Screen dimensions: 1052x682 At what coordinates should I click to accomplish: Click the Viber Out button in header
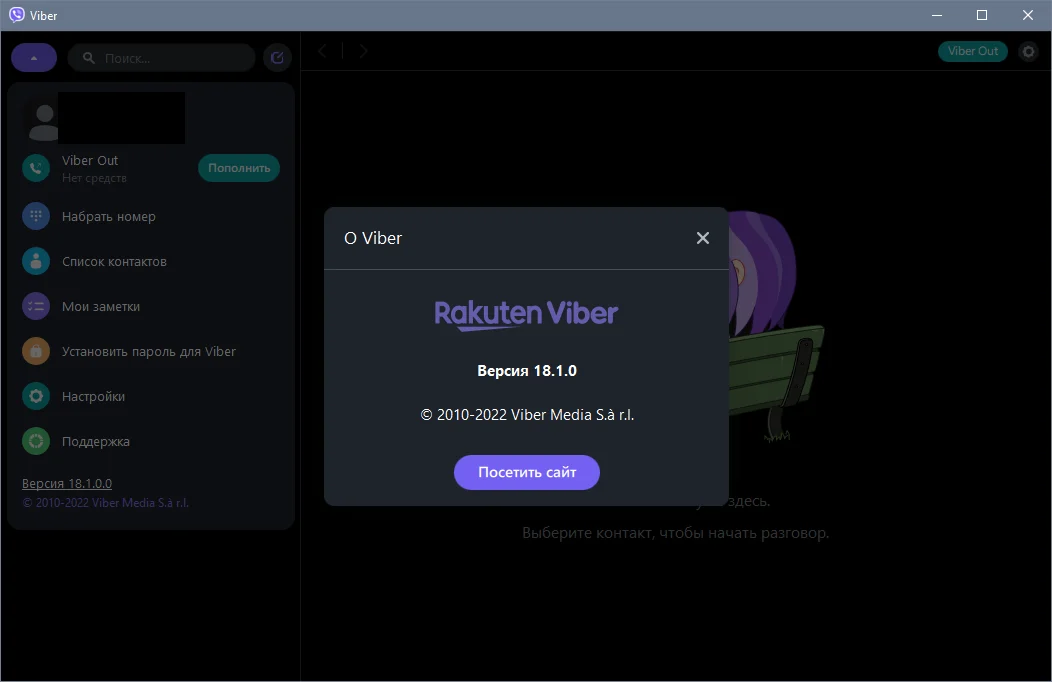[x=973, y=51]
